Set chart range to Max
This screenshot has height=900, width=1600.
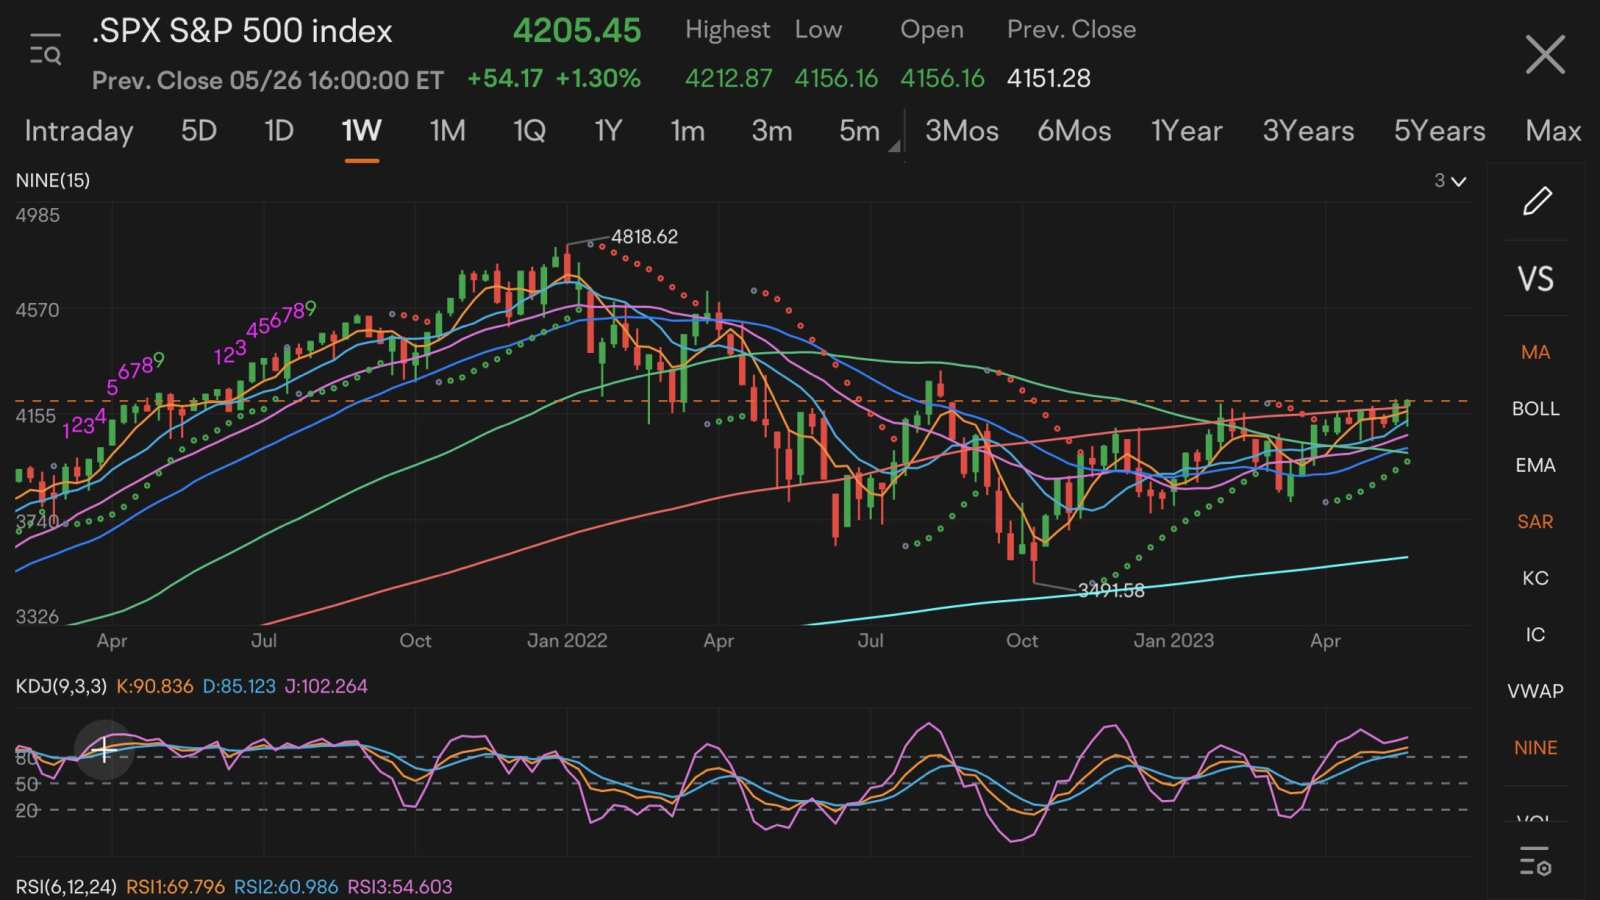click(1553, 131)
